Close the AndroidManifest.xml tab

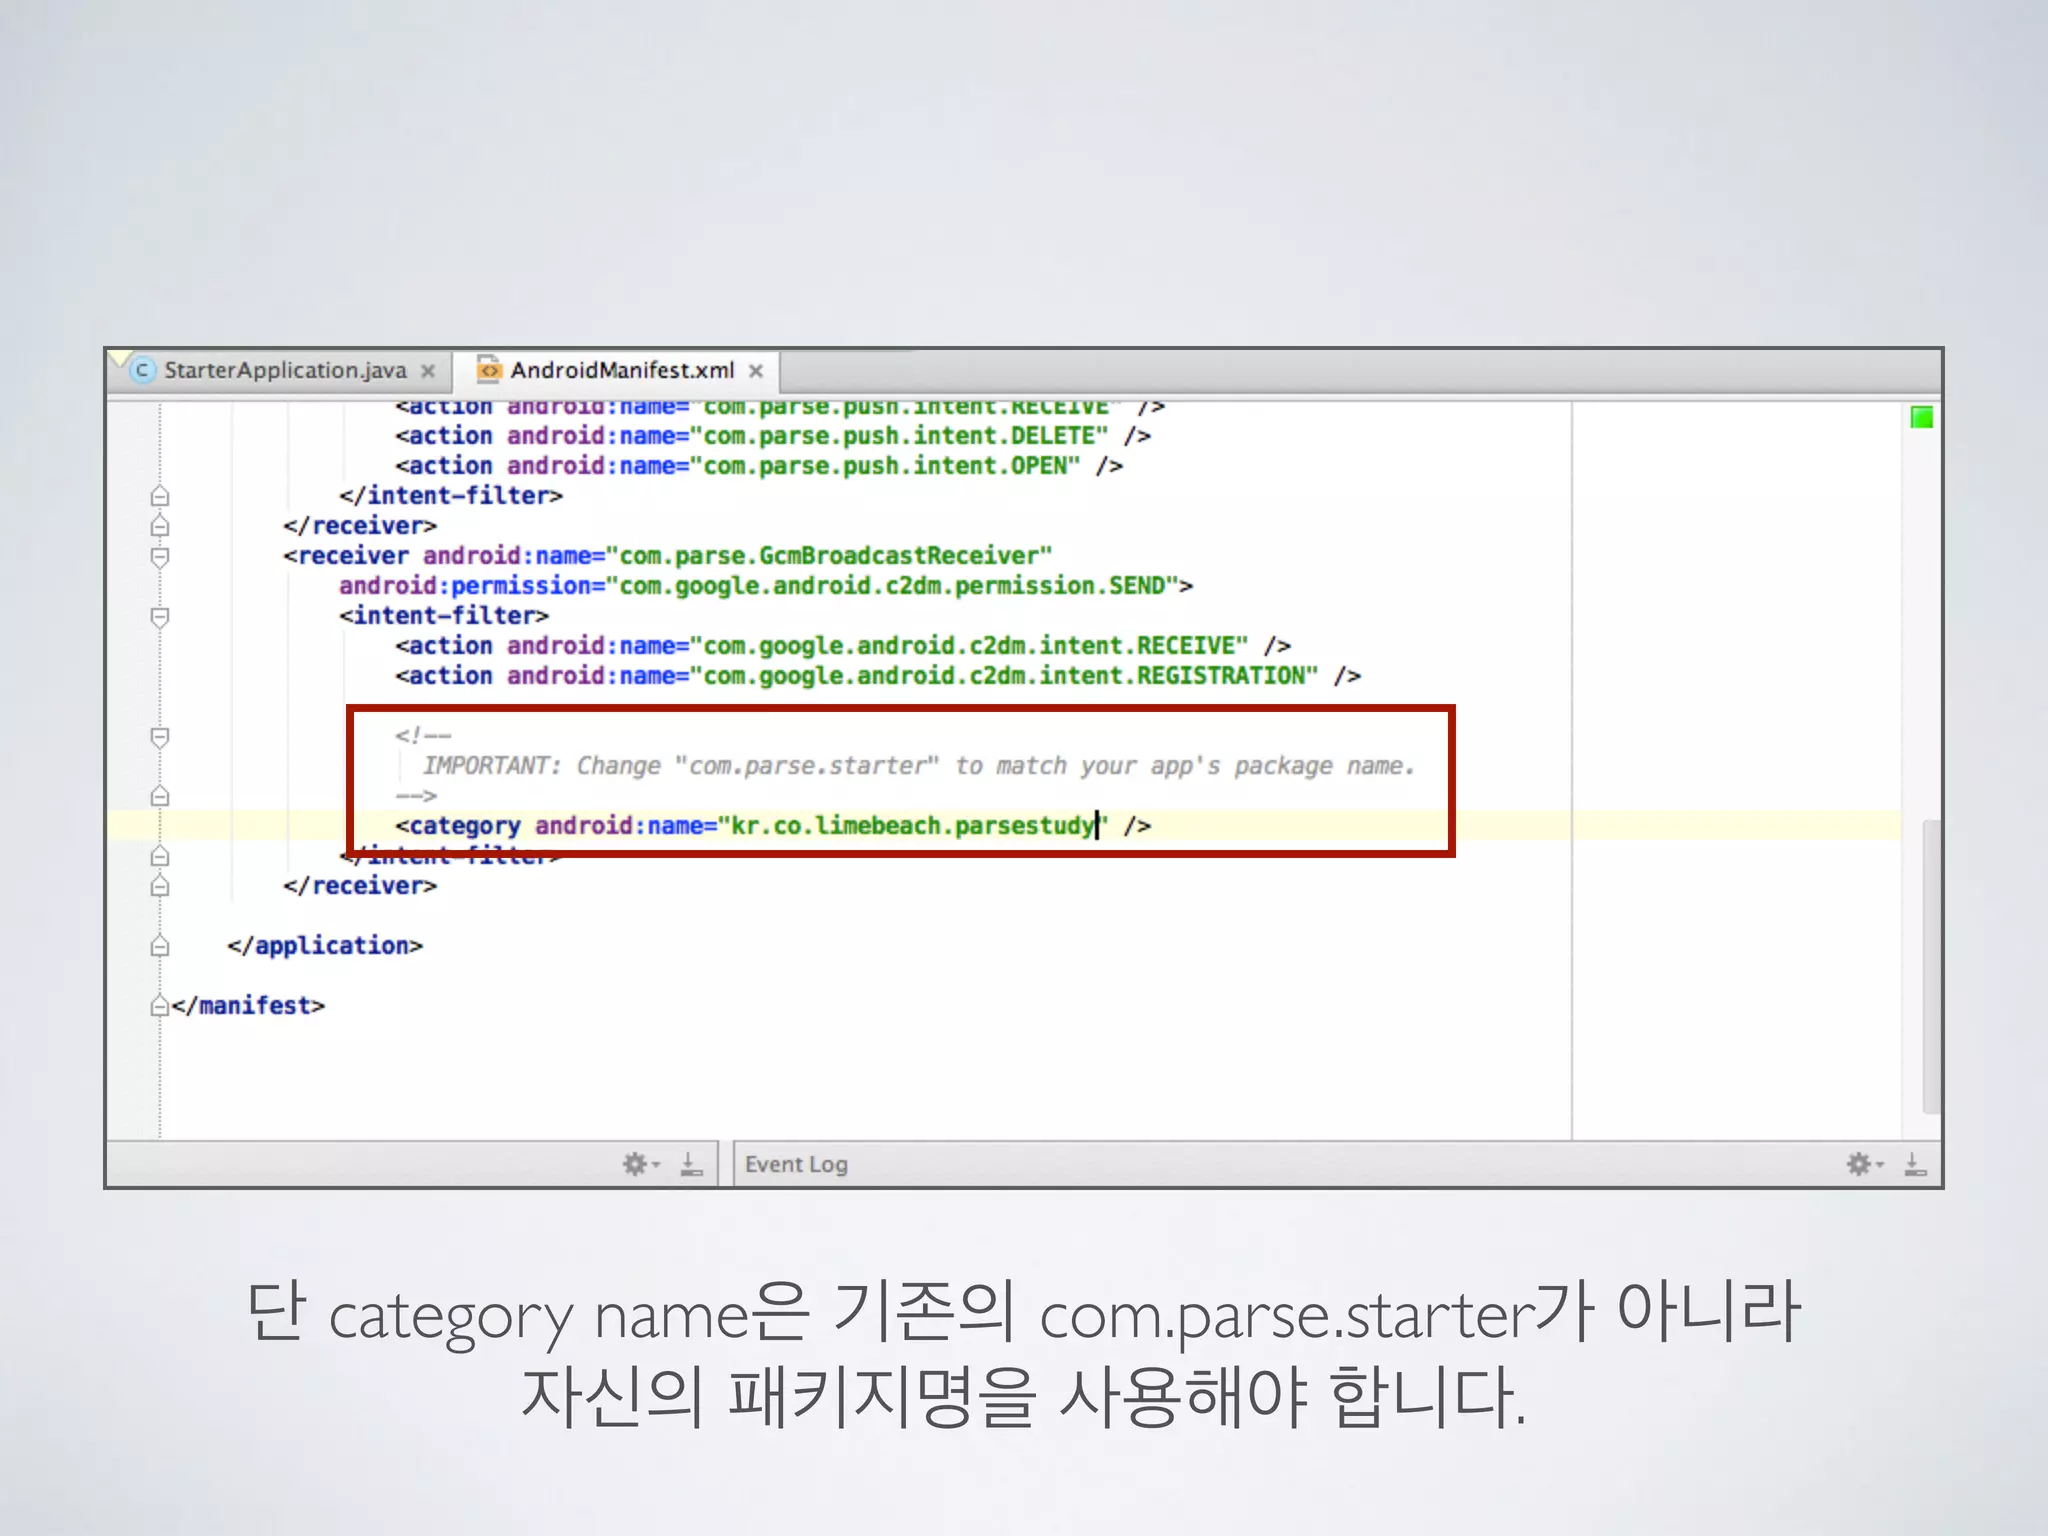(756, 371)
